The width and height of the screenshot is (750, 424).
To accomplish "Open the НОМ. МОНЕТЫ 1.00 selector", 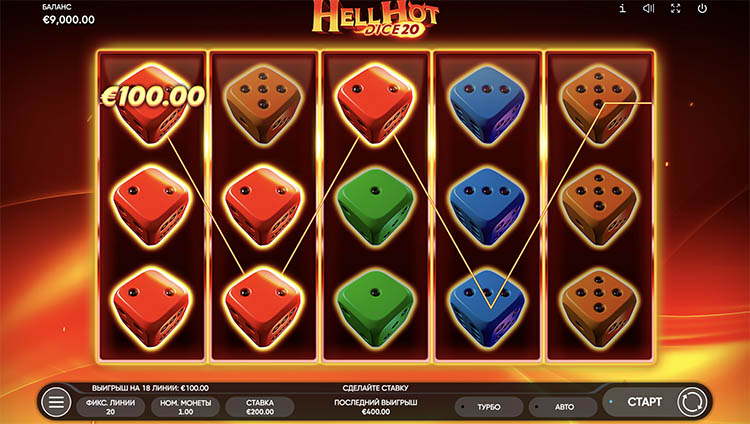I will click(x=185, y=407).
